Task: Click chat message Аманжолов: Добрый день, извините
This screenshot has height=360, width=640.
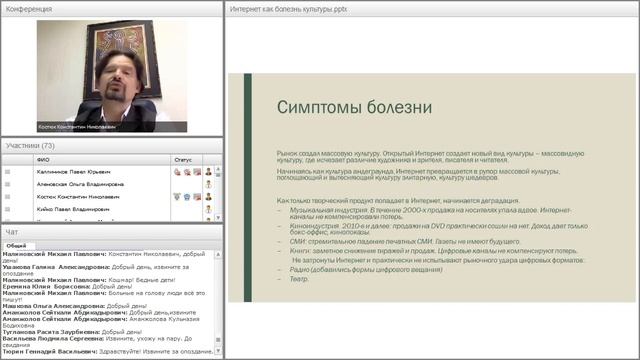Action: [99, 312]
